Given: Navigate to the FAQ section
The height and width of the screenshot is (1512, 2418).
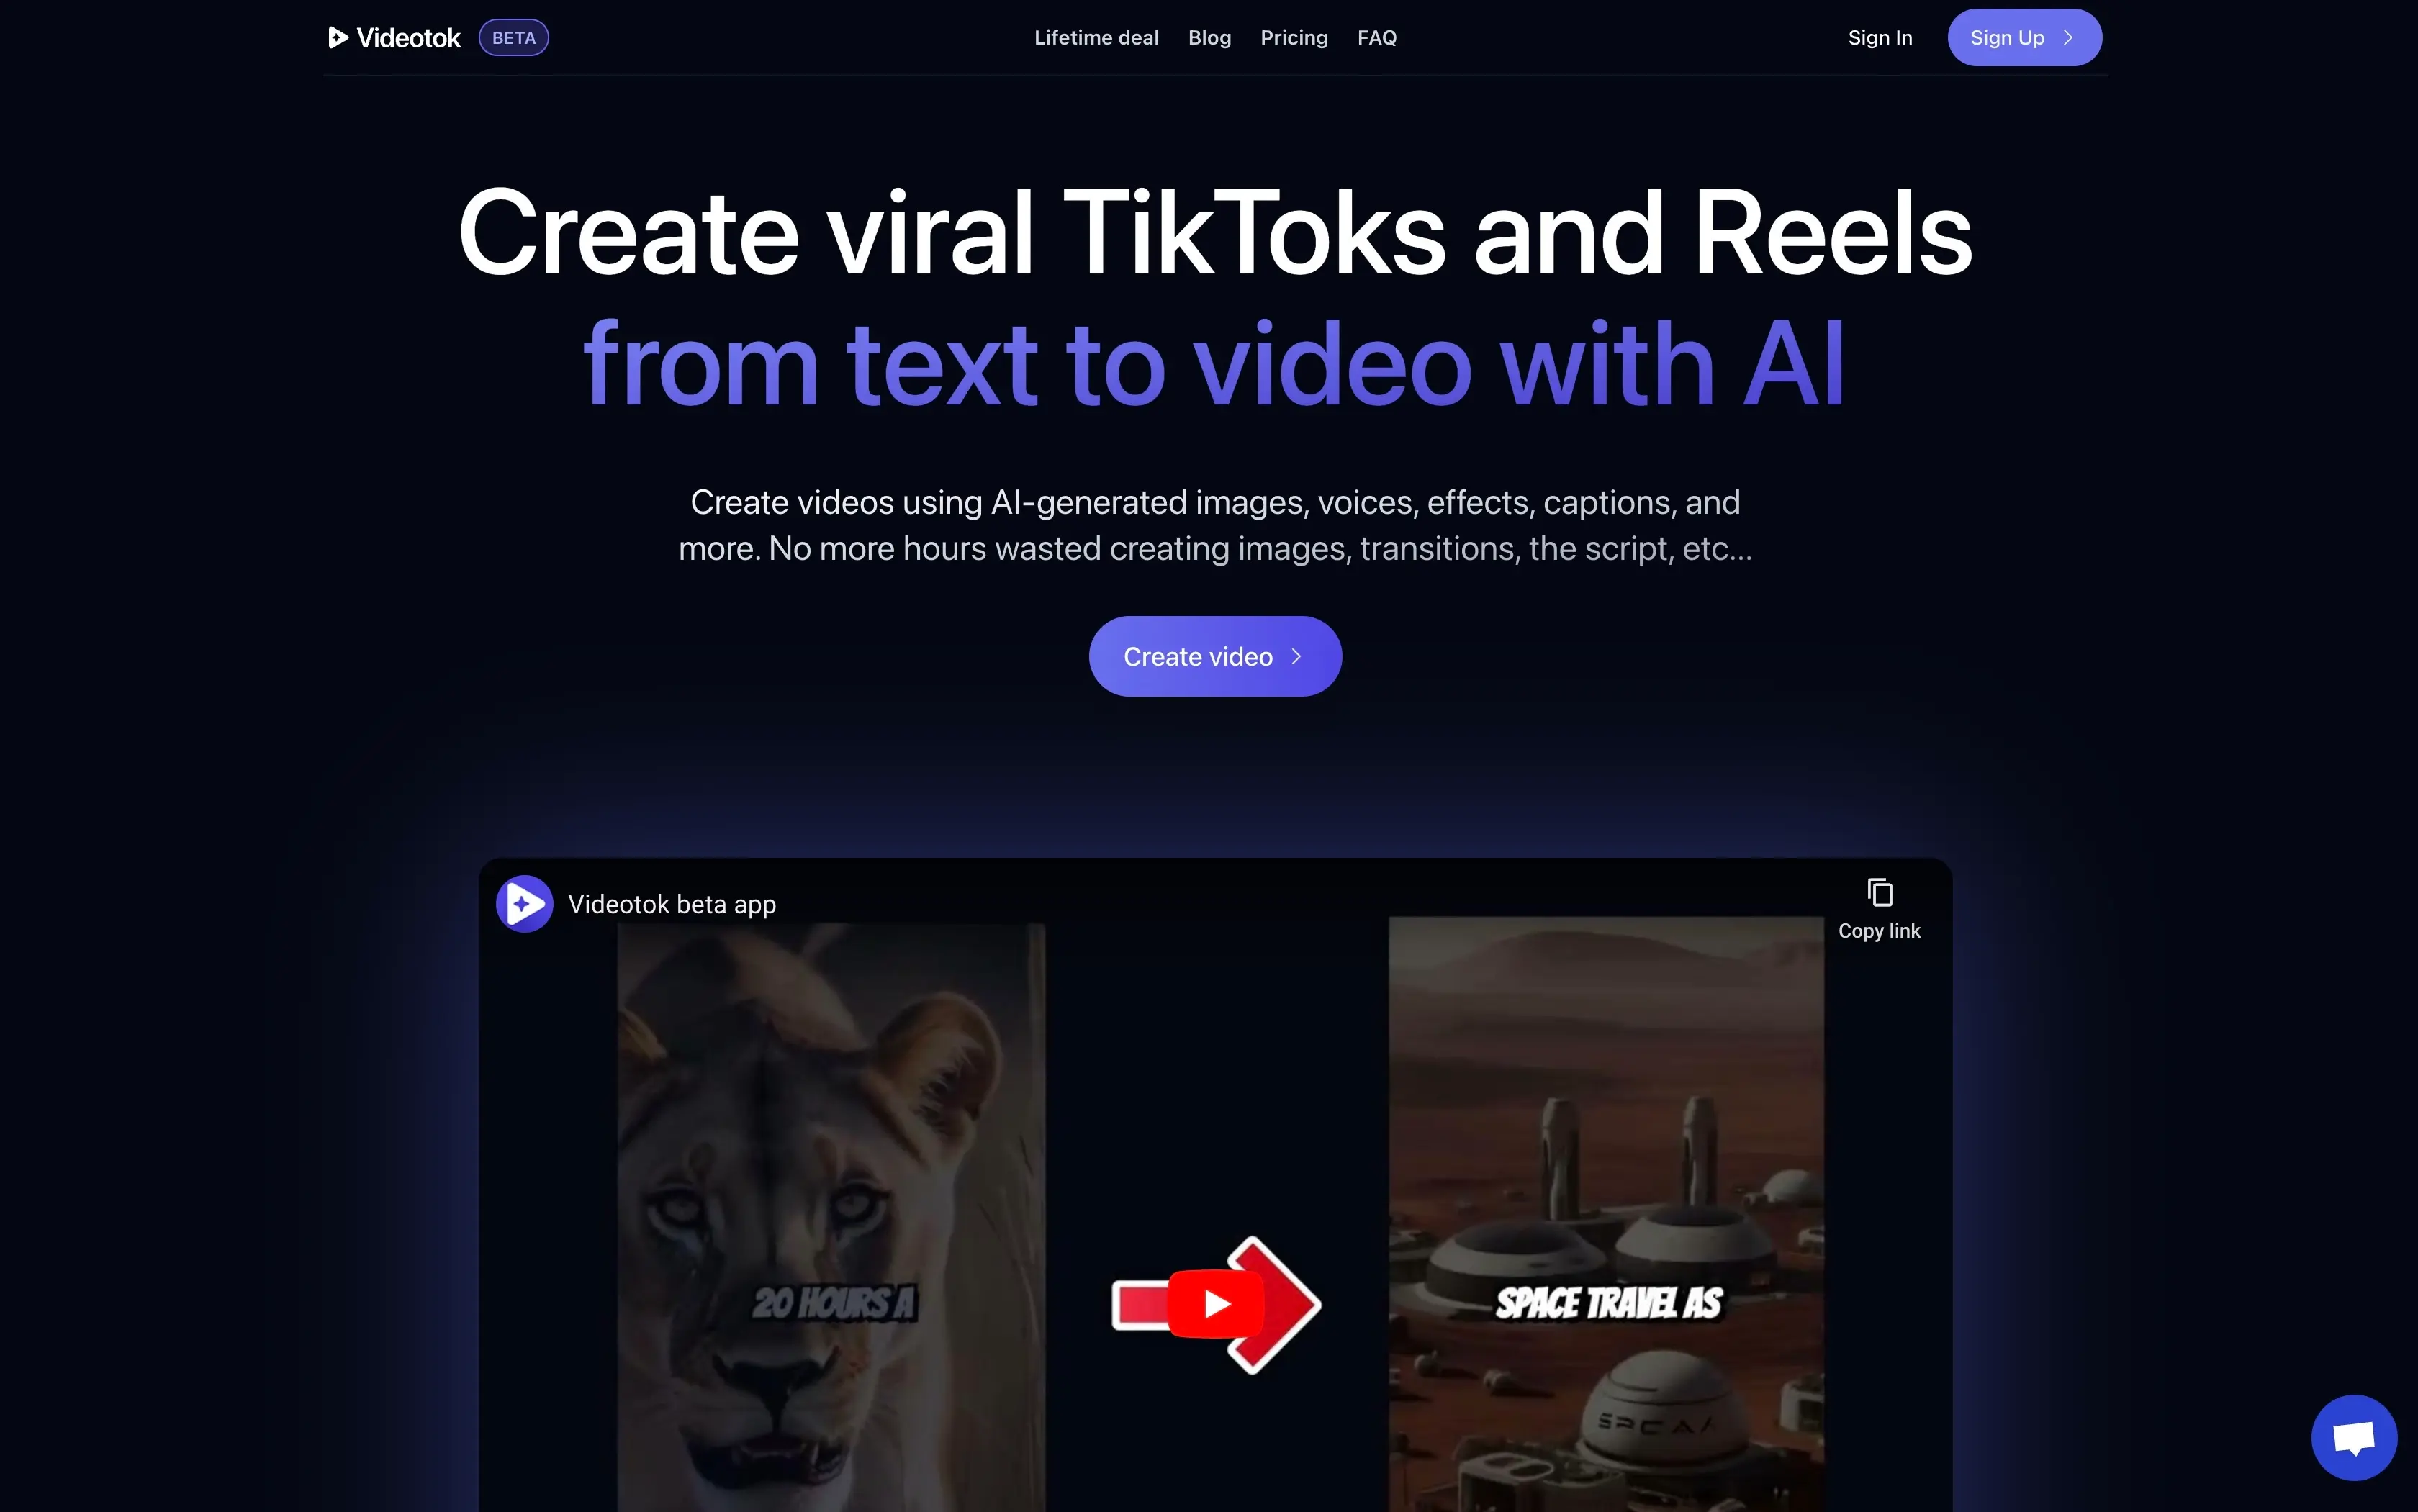Looking at the screenshot, I should (1376, 37).
